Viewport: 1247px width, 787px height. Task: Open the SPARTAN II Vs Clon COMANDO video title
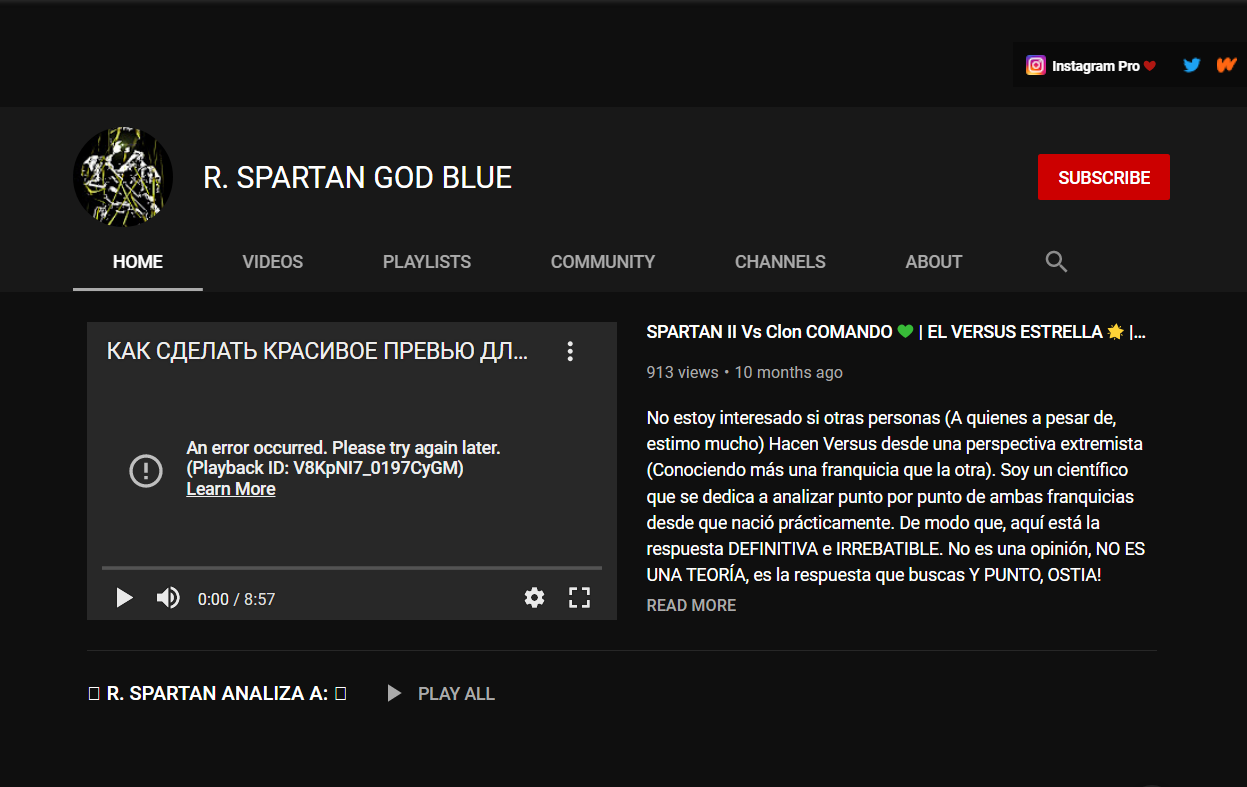[x=896, y=332]
